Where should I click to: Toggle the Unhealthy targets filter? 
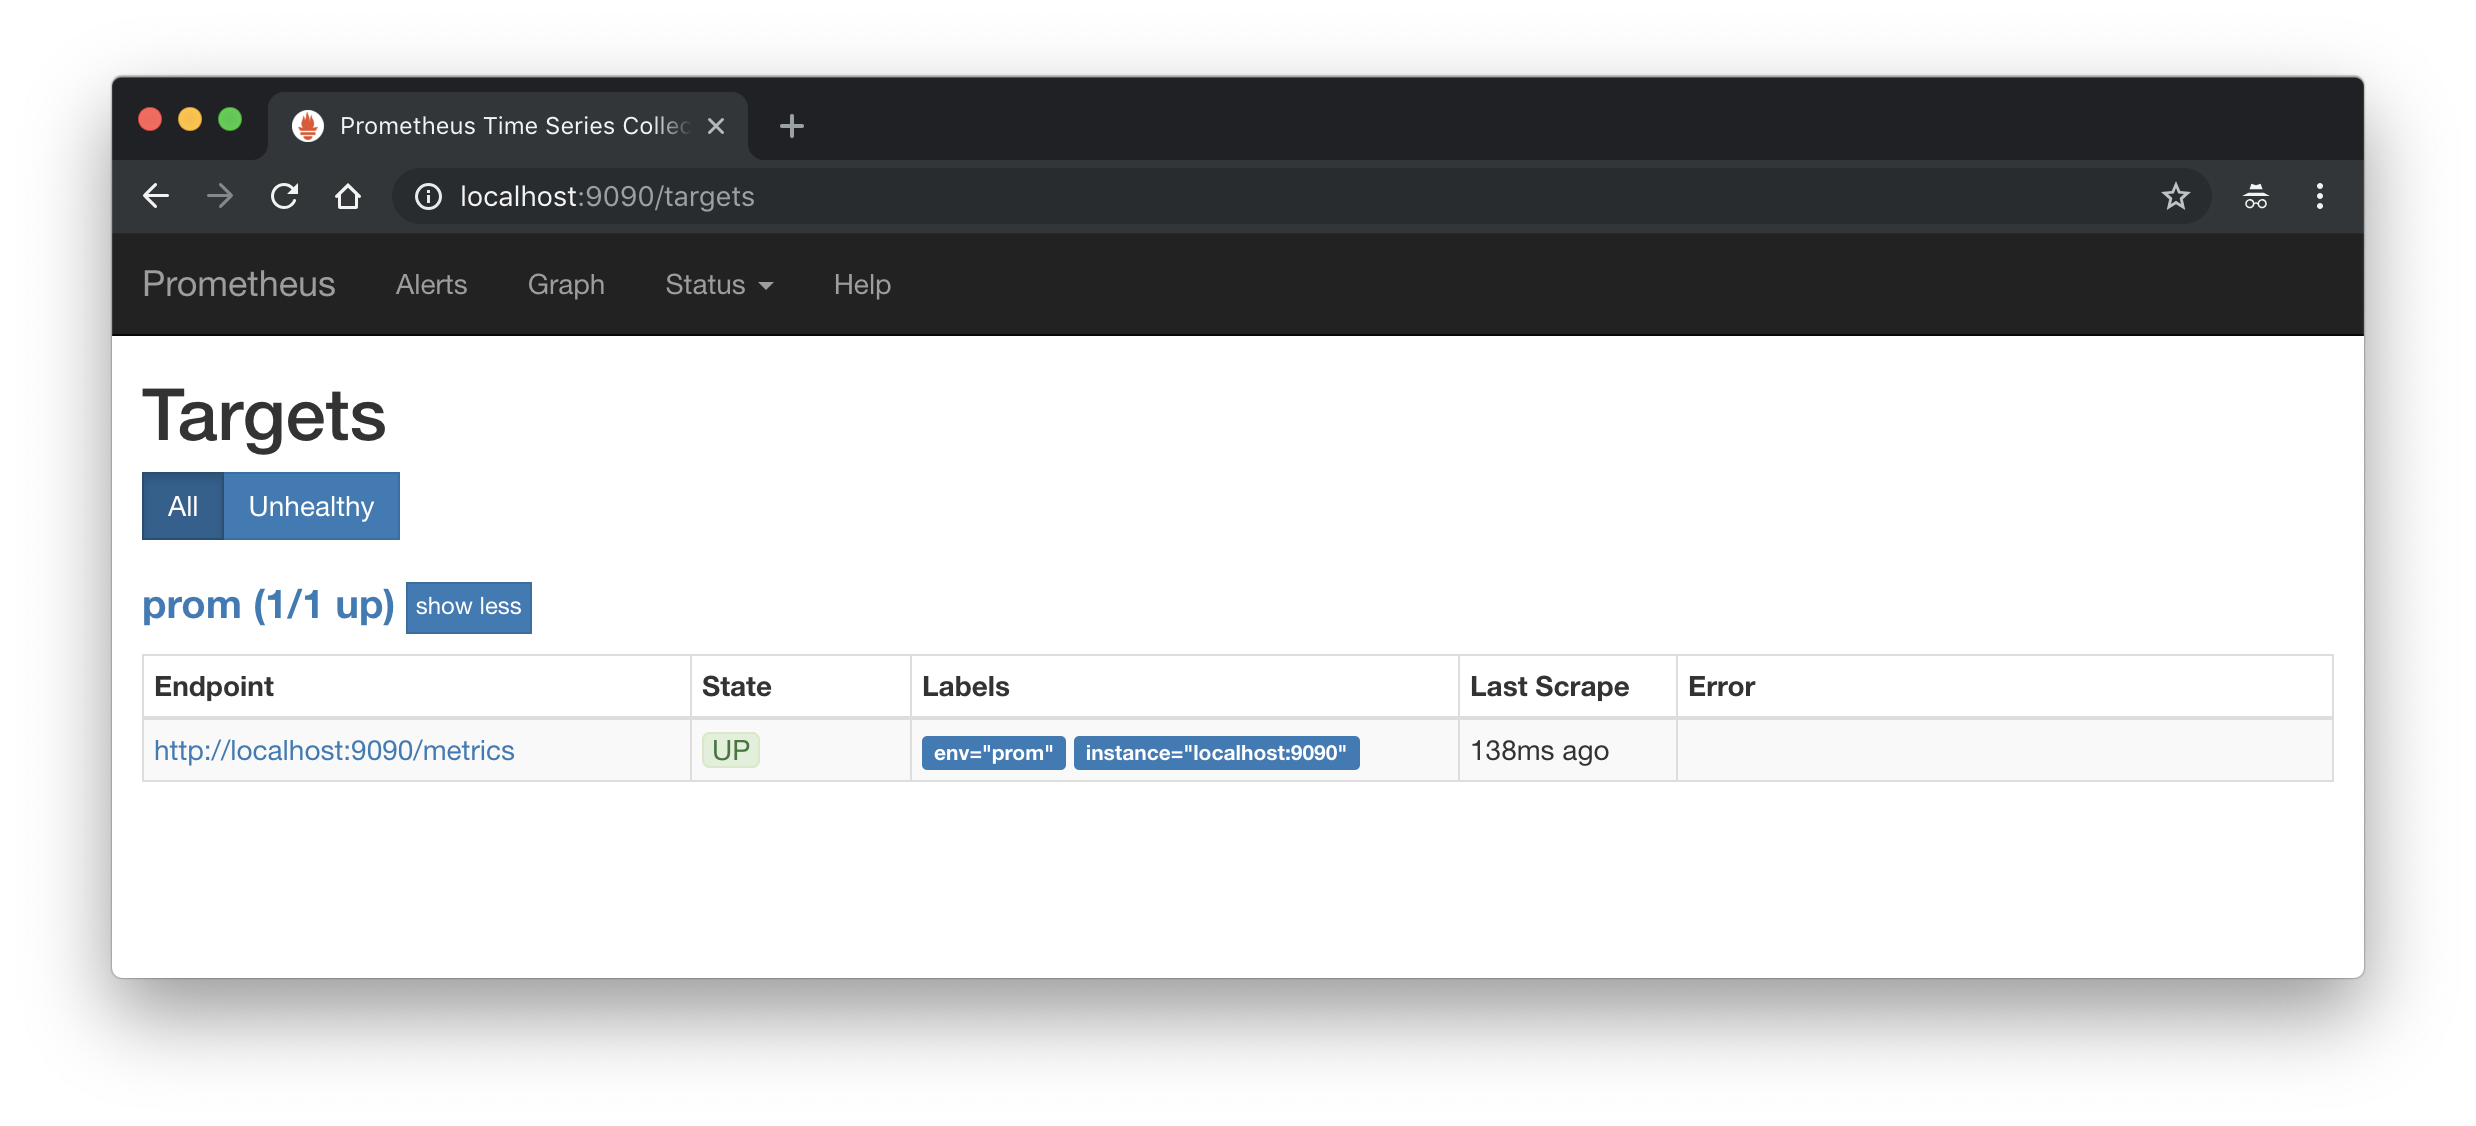[311, 505]
